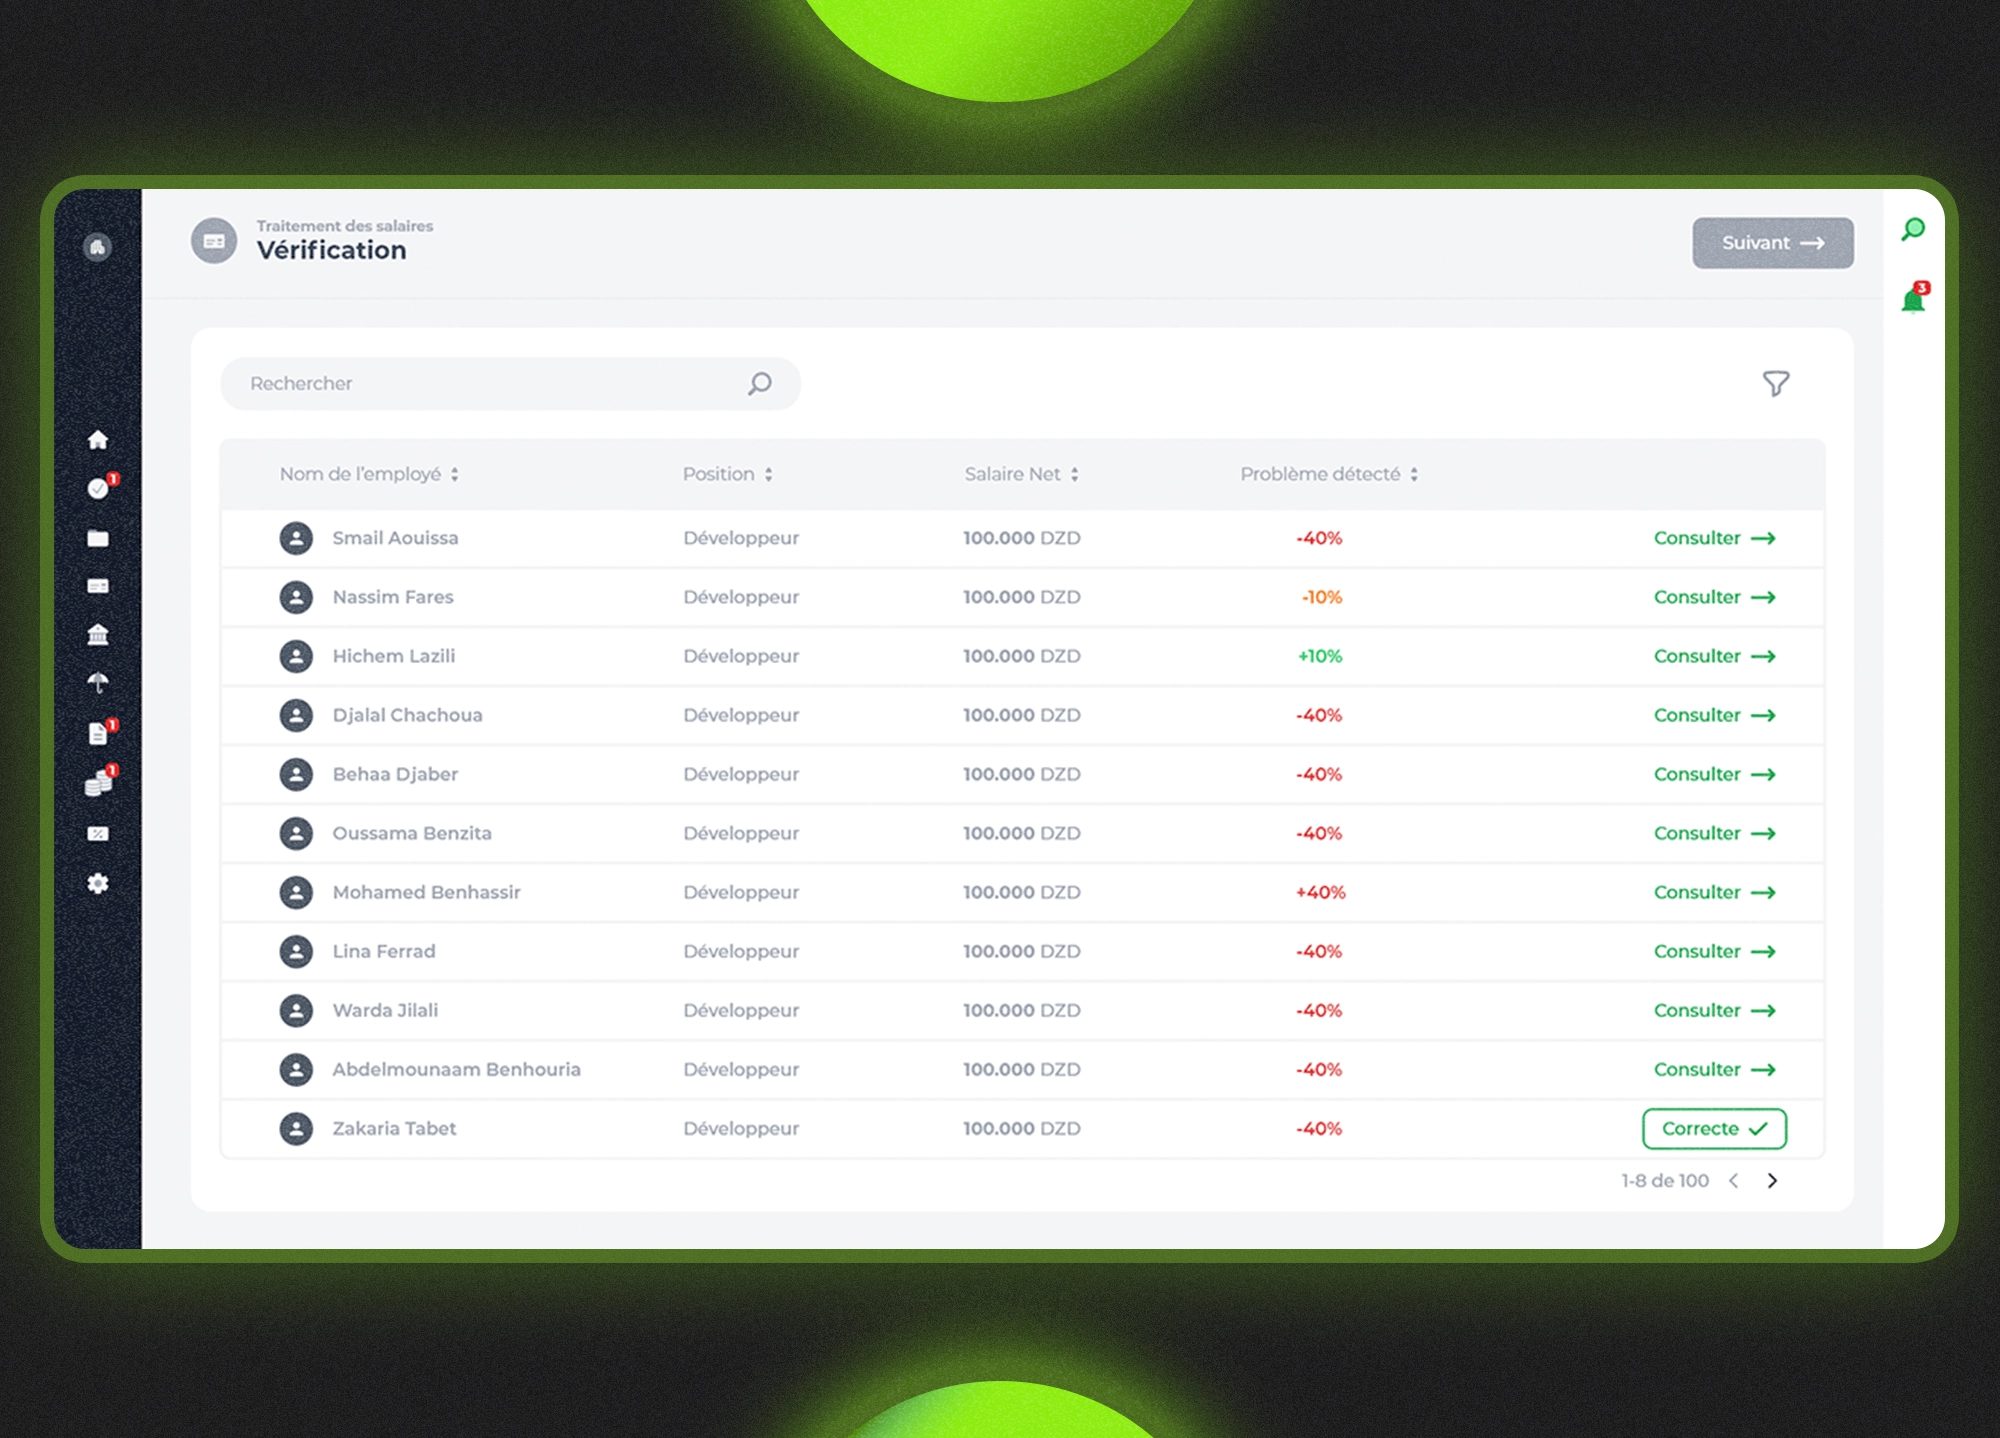
Task: Click the company logo at sidebar top
Action: [x=97, y=247]
